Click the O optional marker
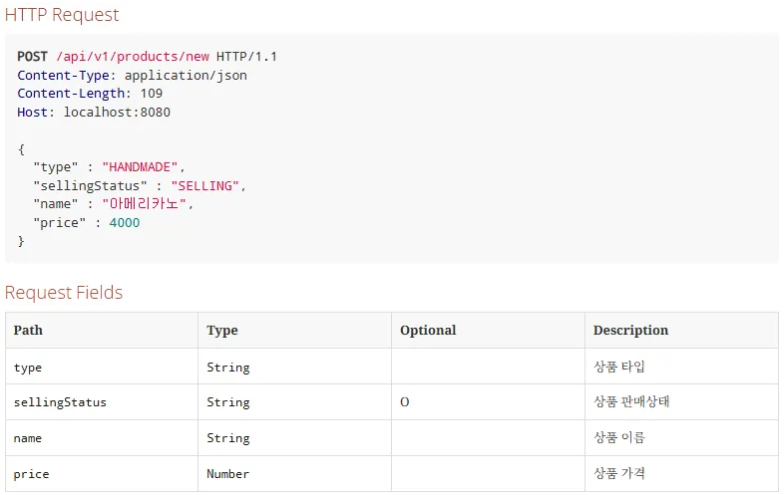 point(404,402)
